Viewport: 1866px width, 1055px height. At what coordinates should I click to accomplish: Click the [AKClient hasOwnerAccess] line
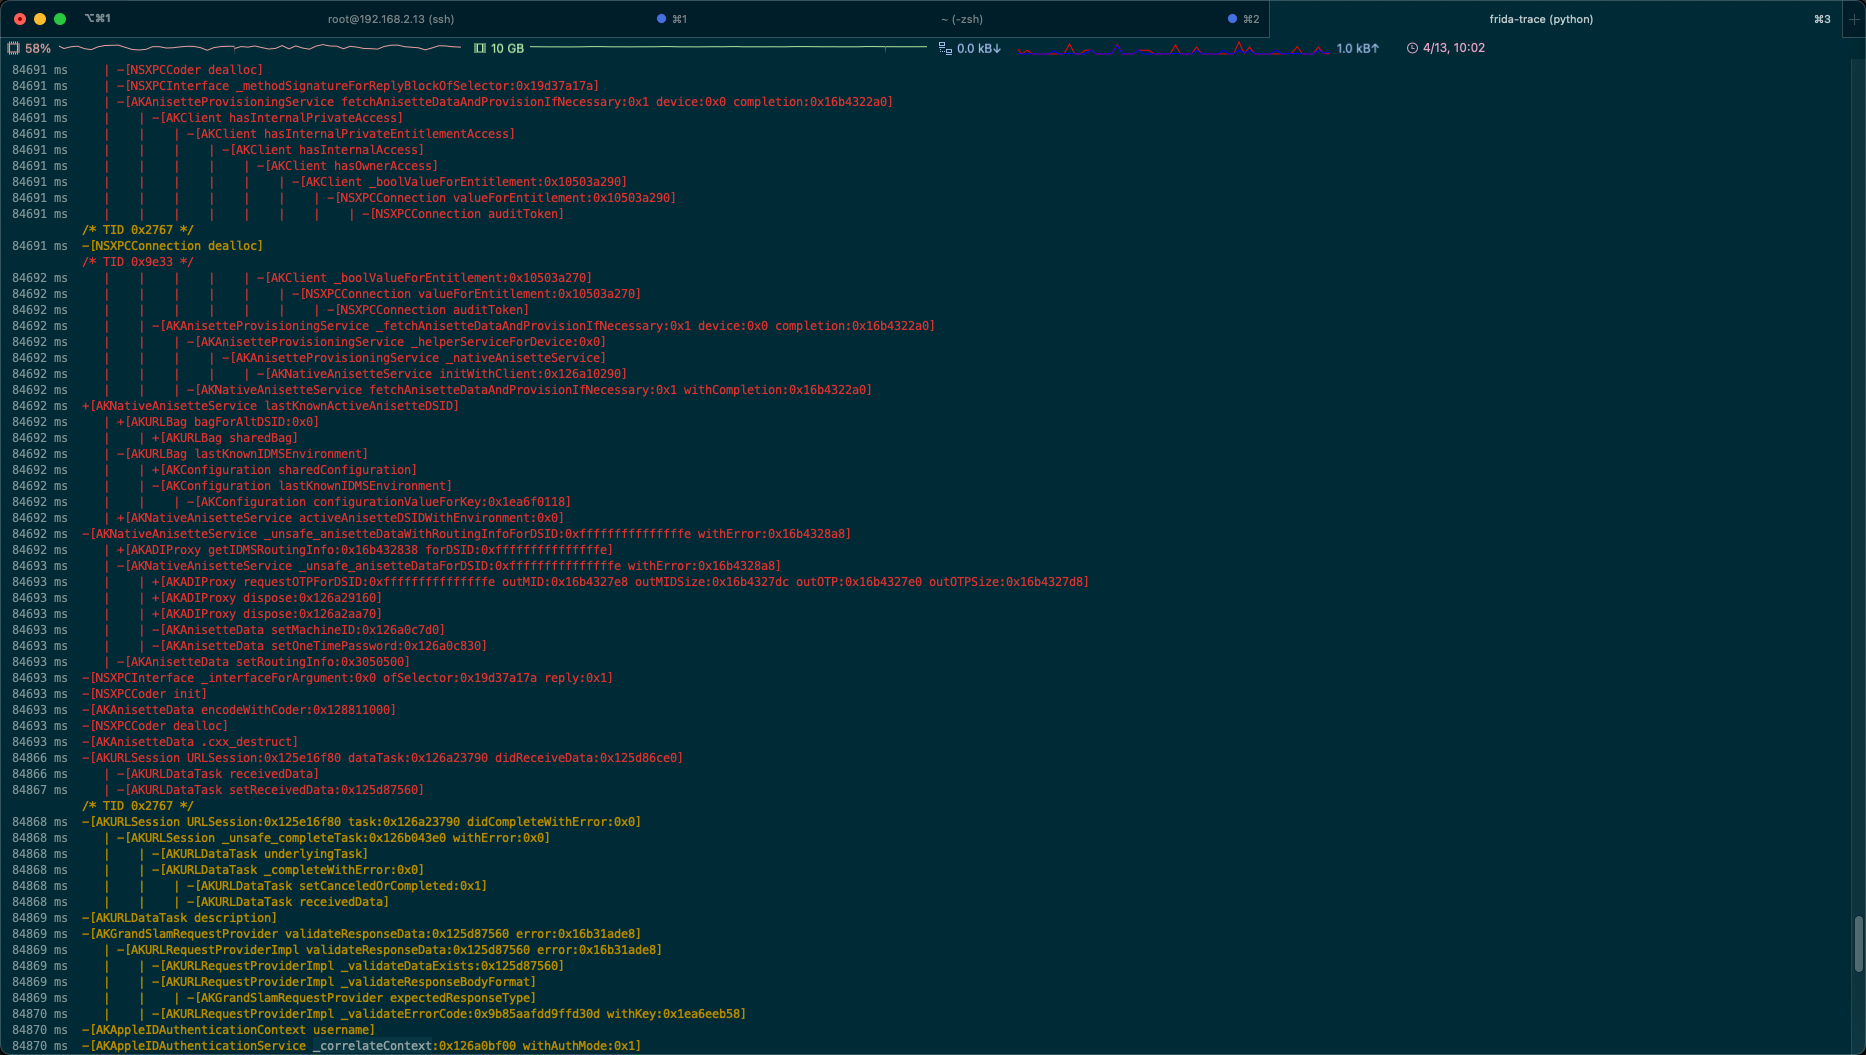click(347, 166)
